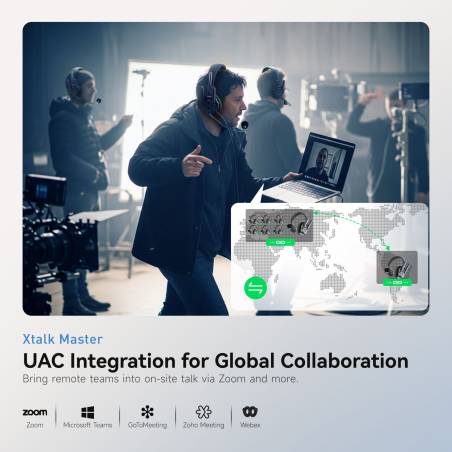Click the Zoom logo icon
Viewport: 452px width, 452px height.
(x=35, y=412)
